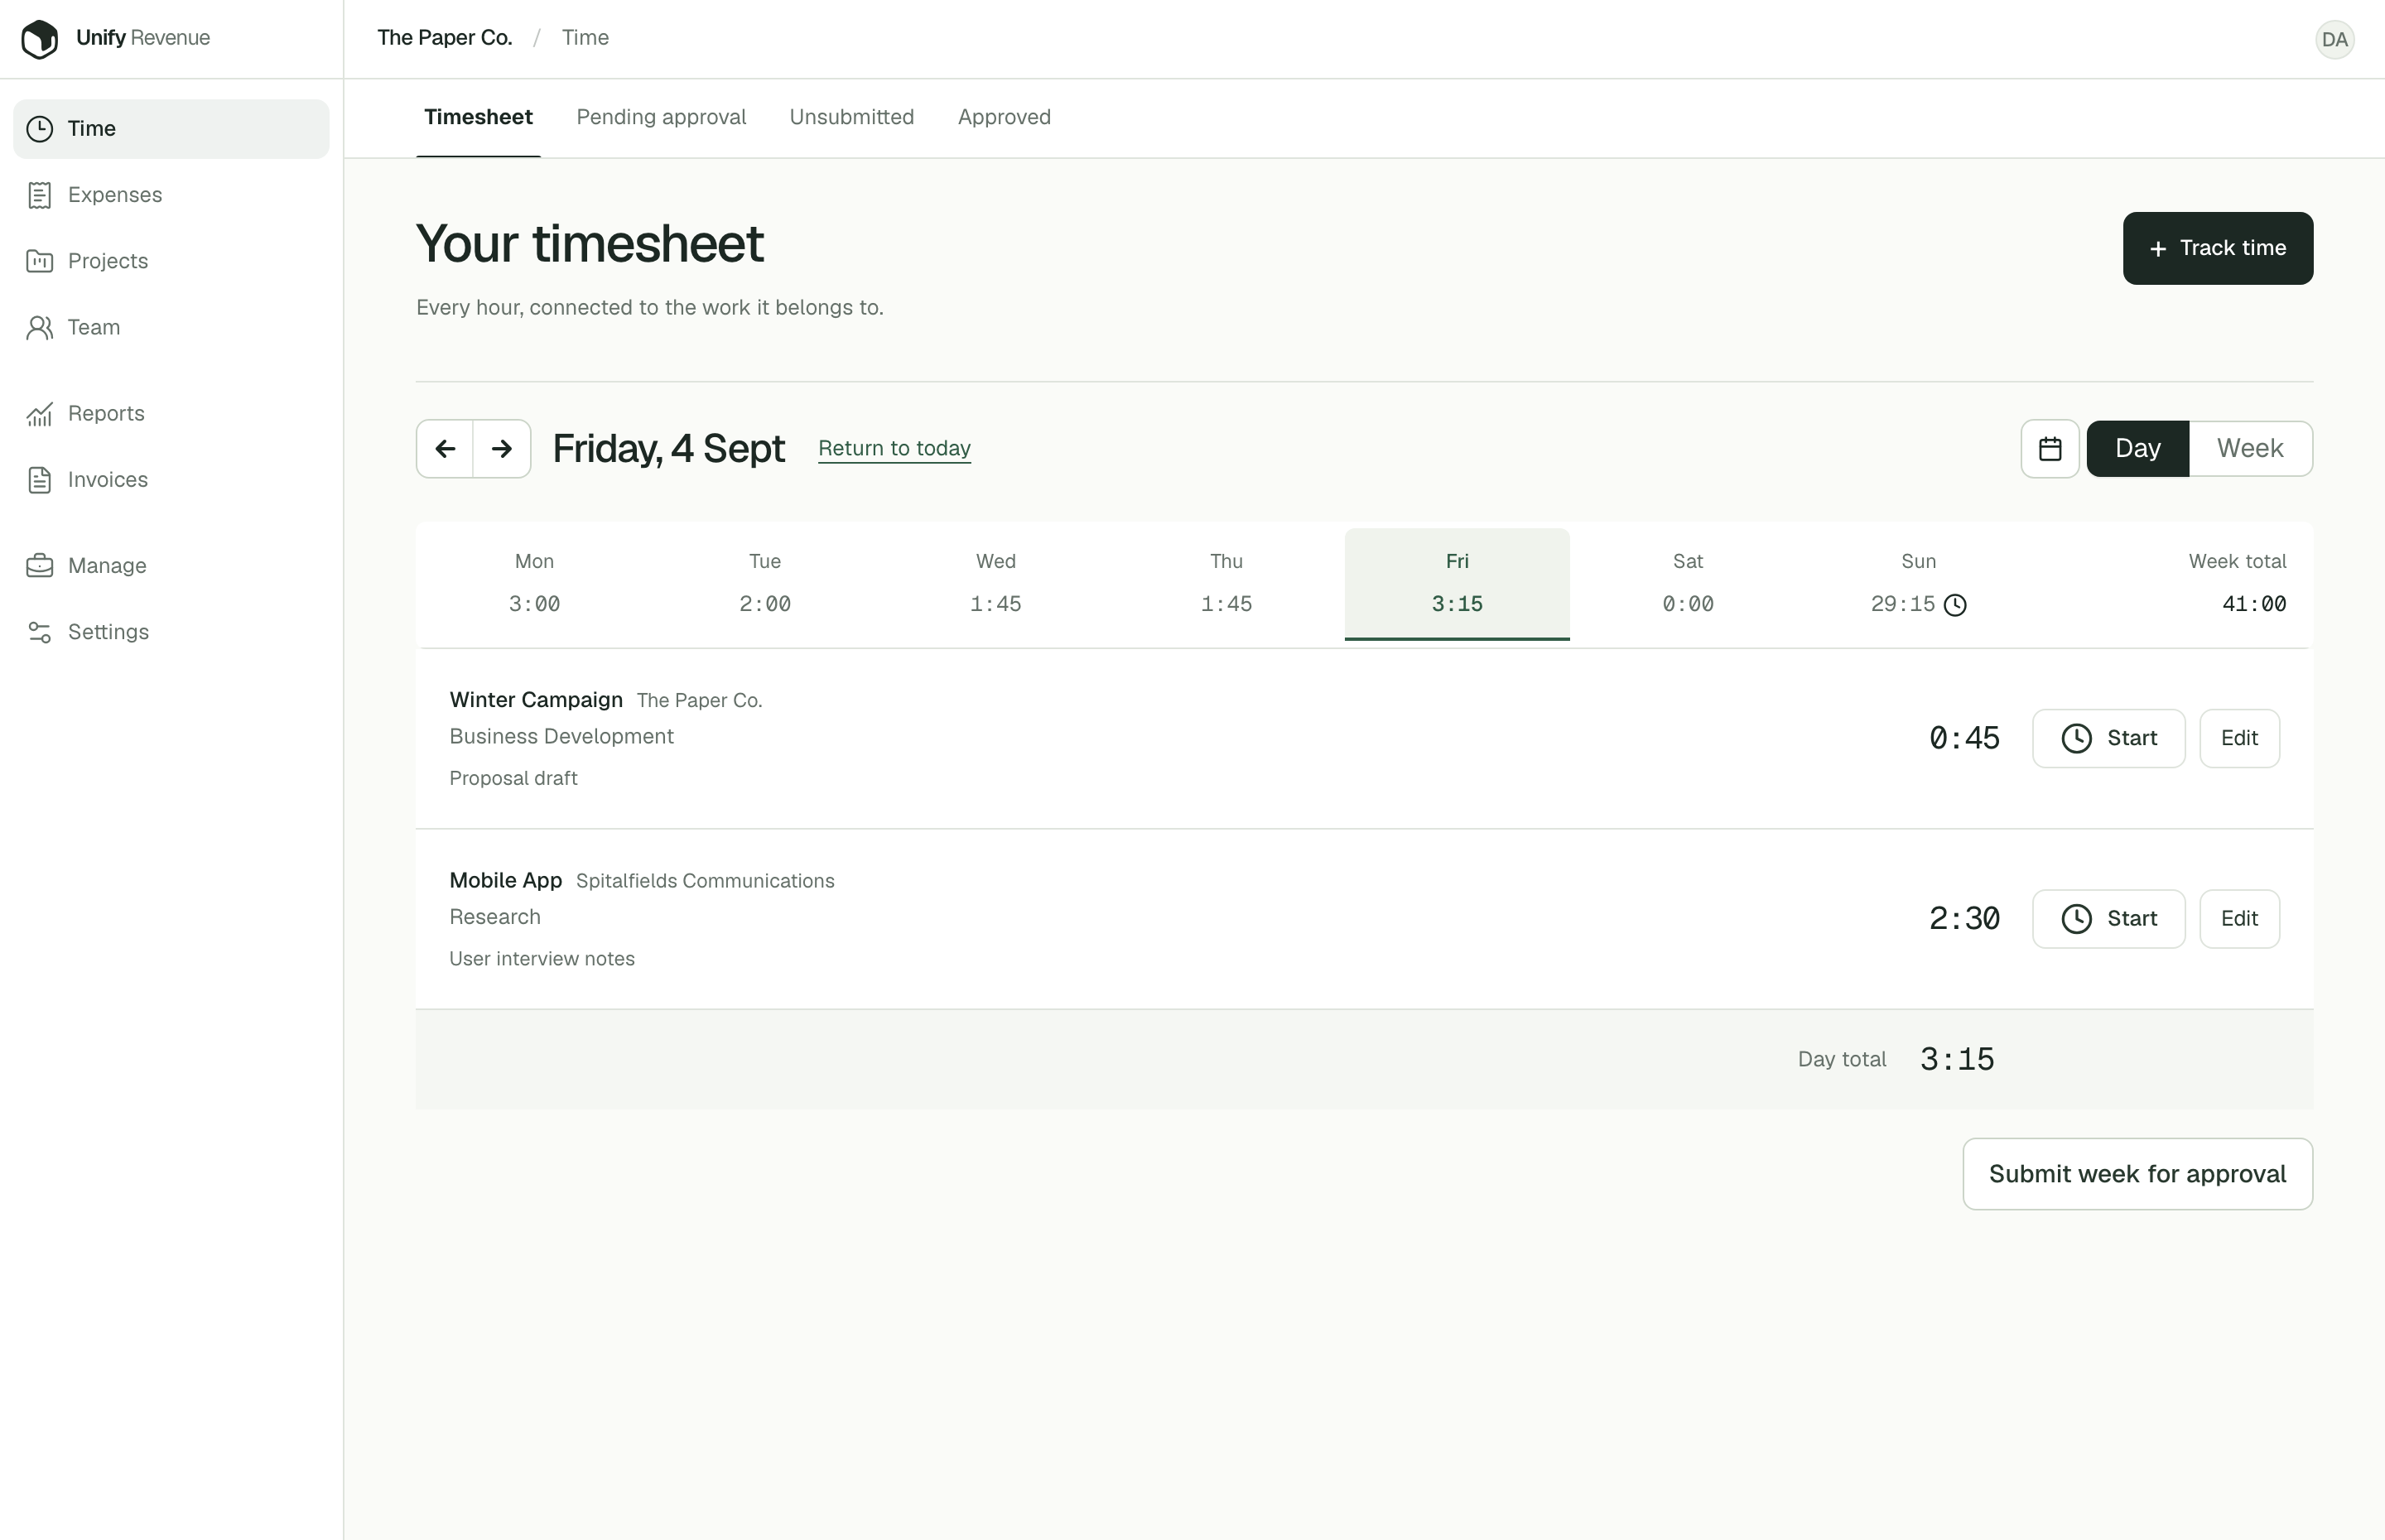Switch to Day view
The width and height of the screenshot is (2385, 1540).
pos(2138,449)
